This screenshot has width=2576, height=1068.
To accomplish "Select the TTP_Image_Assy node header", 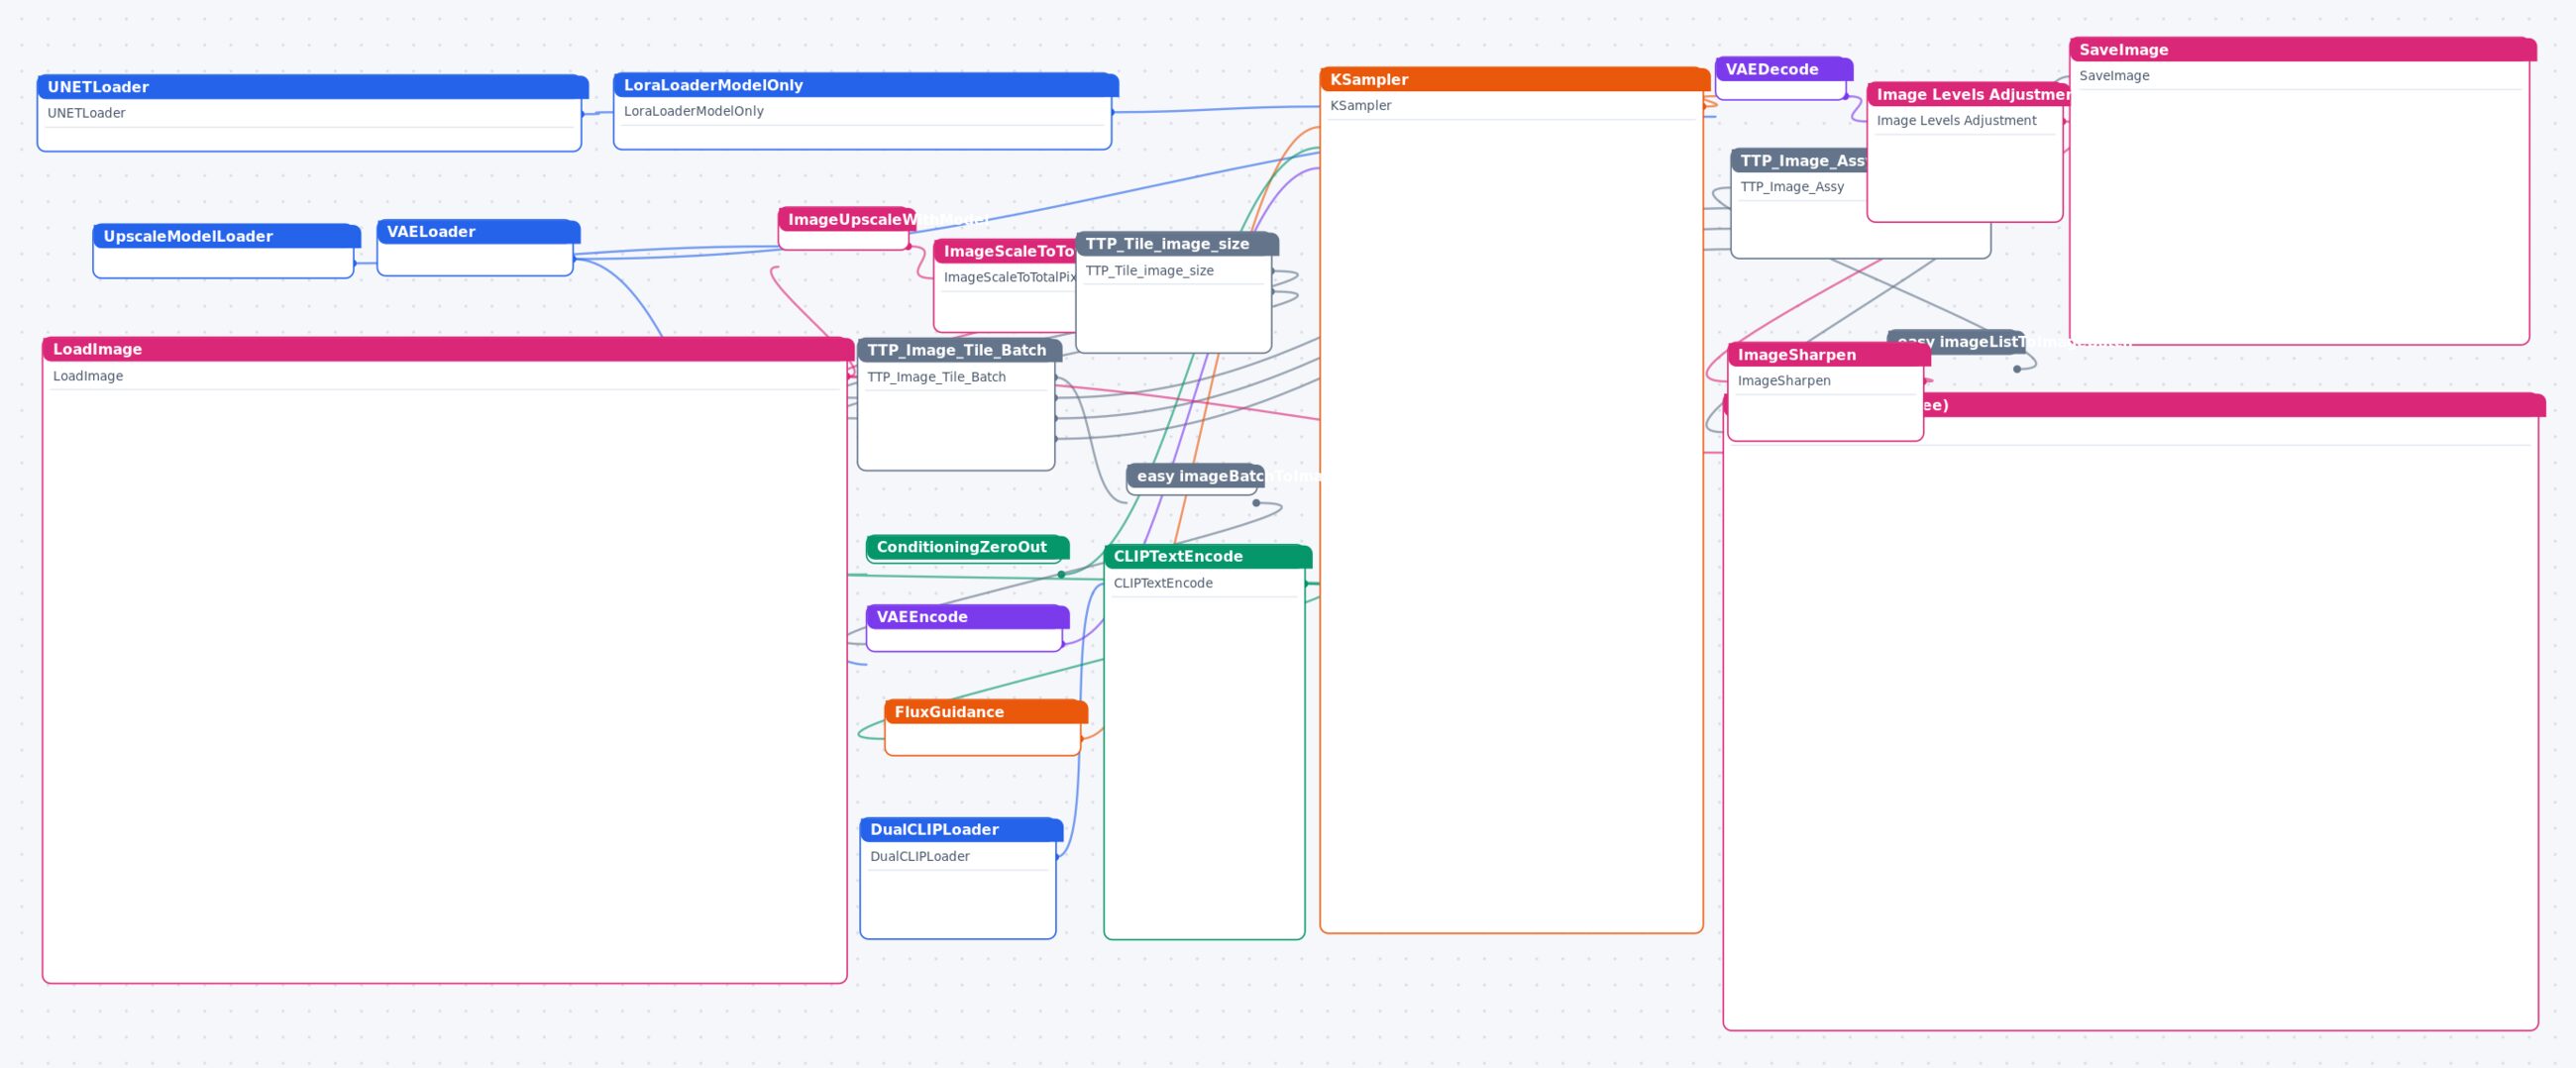I will [x=1798, y=160].
